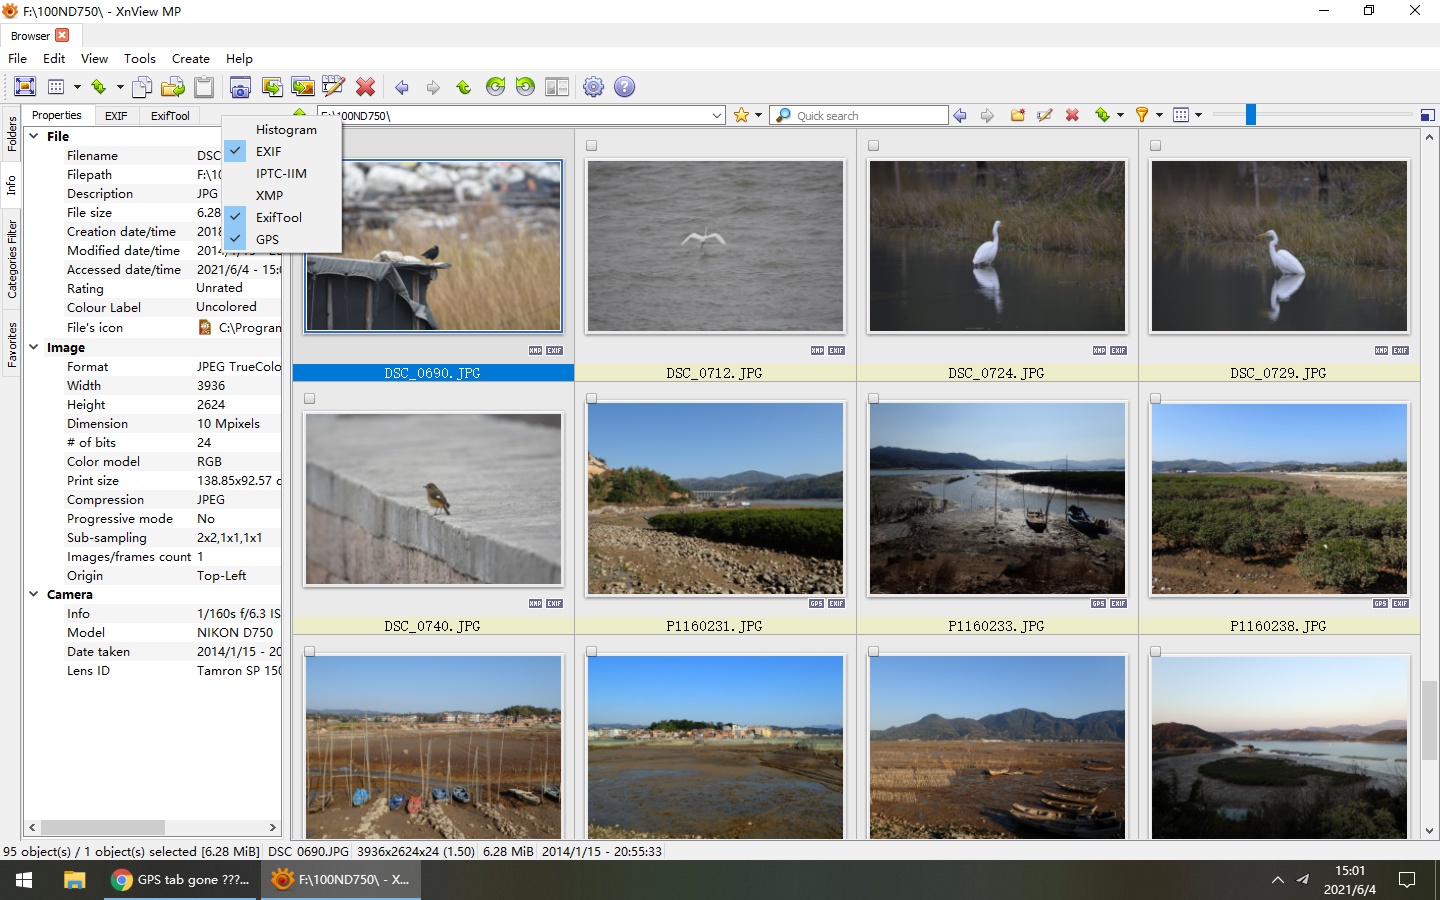Click the new folder icon
Image resolution: width=1440 pixels, height=900 pixels.
click(x=1018, y=116)
